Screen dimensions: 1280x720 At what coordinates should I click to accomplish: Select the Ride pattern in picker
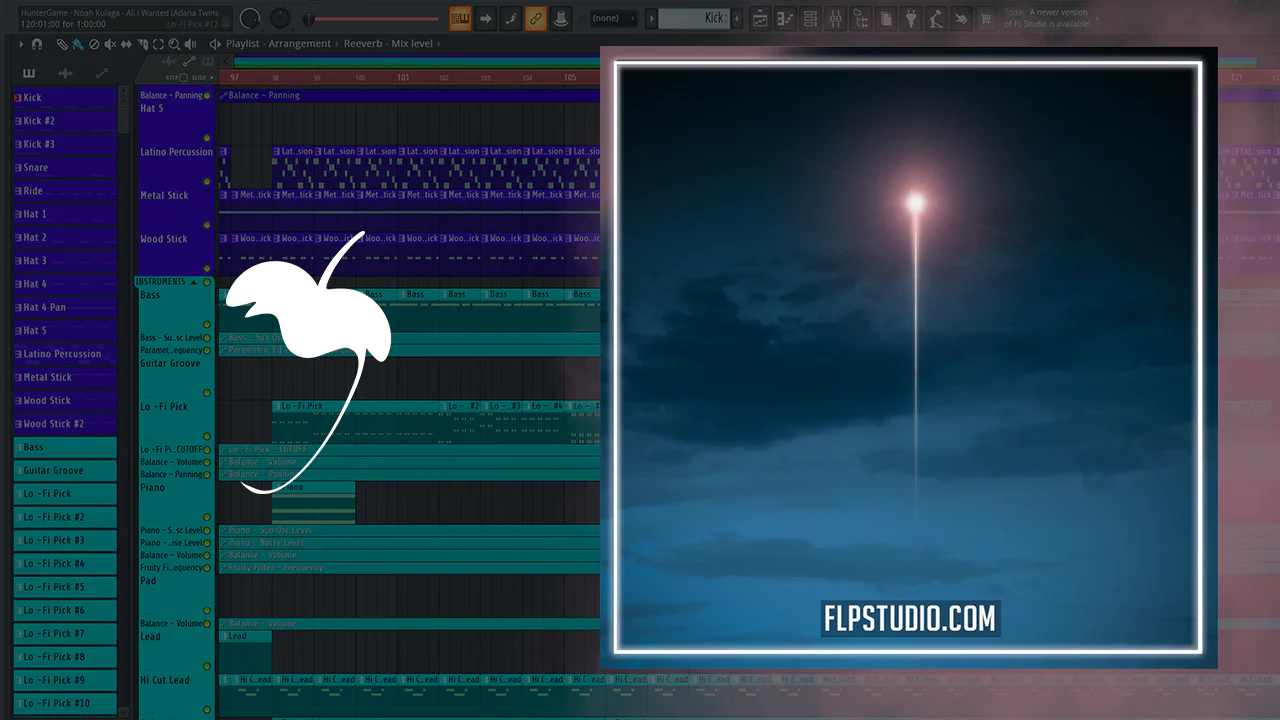click(x=65, y=191)
